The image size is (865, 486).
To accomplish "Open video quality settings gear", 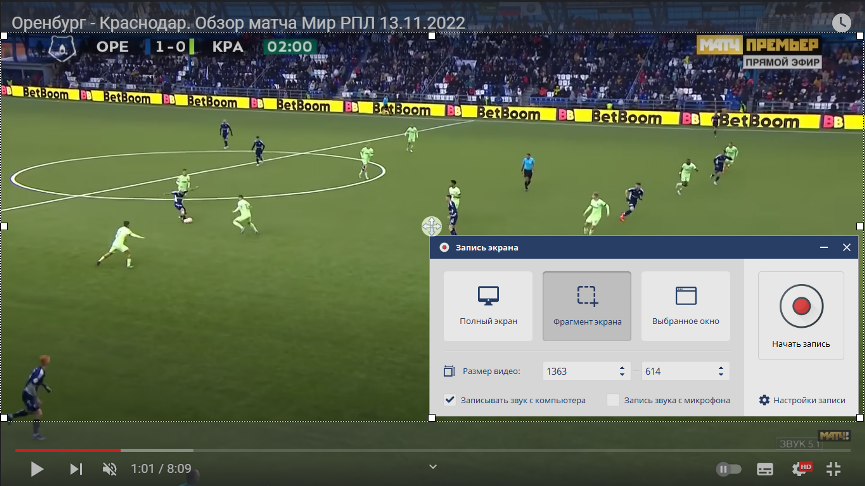I will coord(800,468).
